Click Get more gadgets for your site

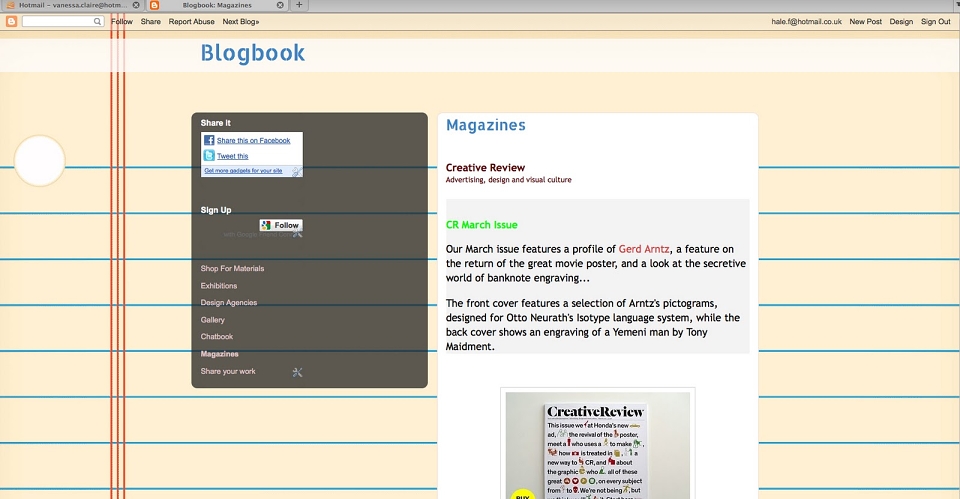click(243, 171)
